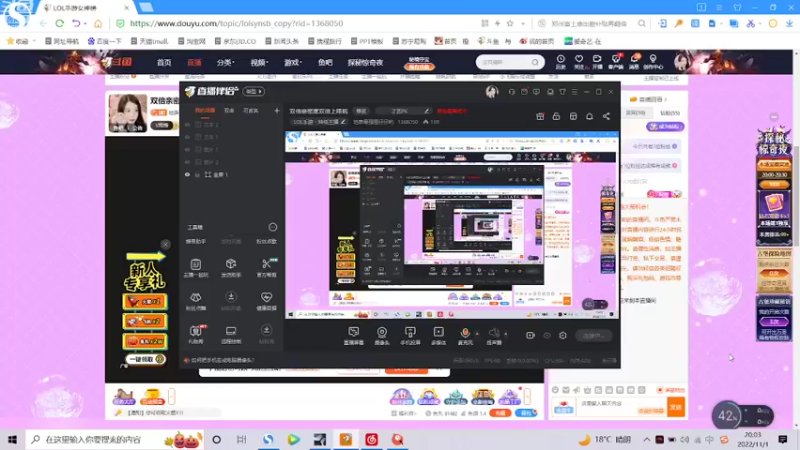Click the gift box icon in stream info bar
The height and width of the screenshot is (450, 800).
pyautogui.click(x=540, y=116)
